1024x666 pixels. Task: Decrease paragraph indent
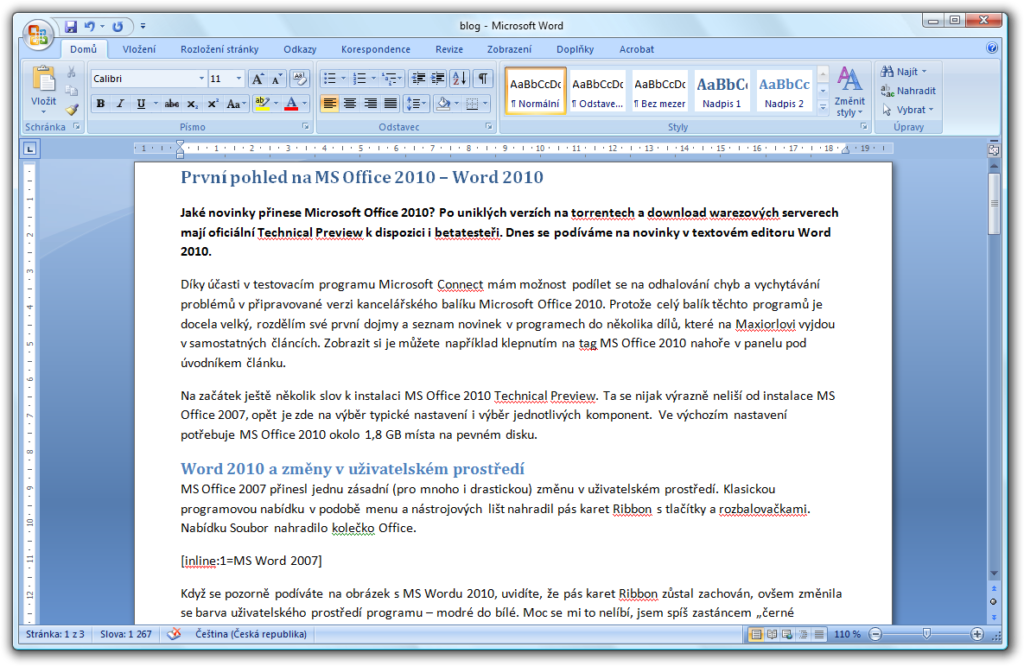(x=418, y=79)
